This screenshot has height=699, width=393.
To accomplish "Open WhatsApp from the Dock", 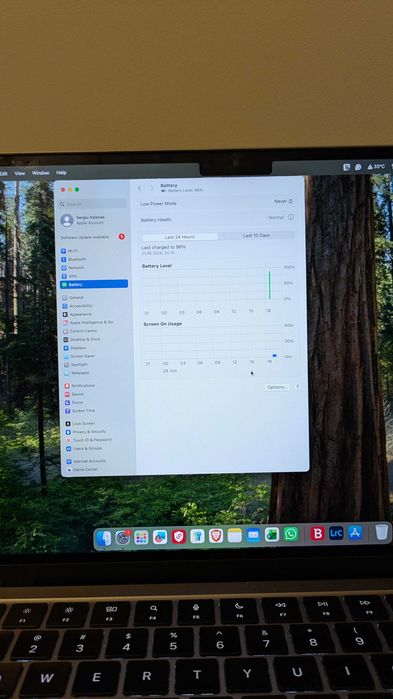I will (x=291, y=534).
